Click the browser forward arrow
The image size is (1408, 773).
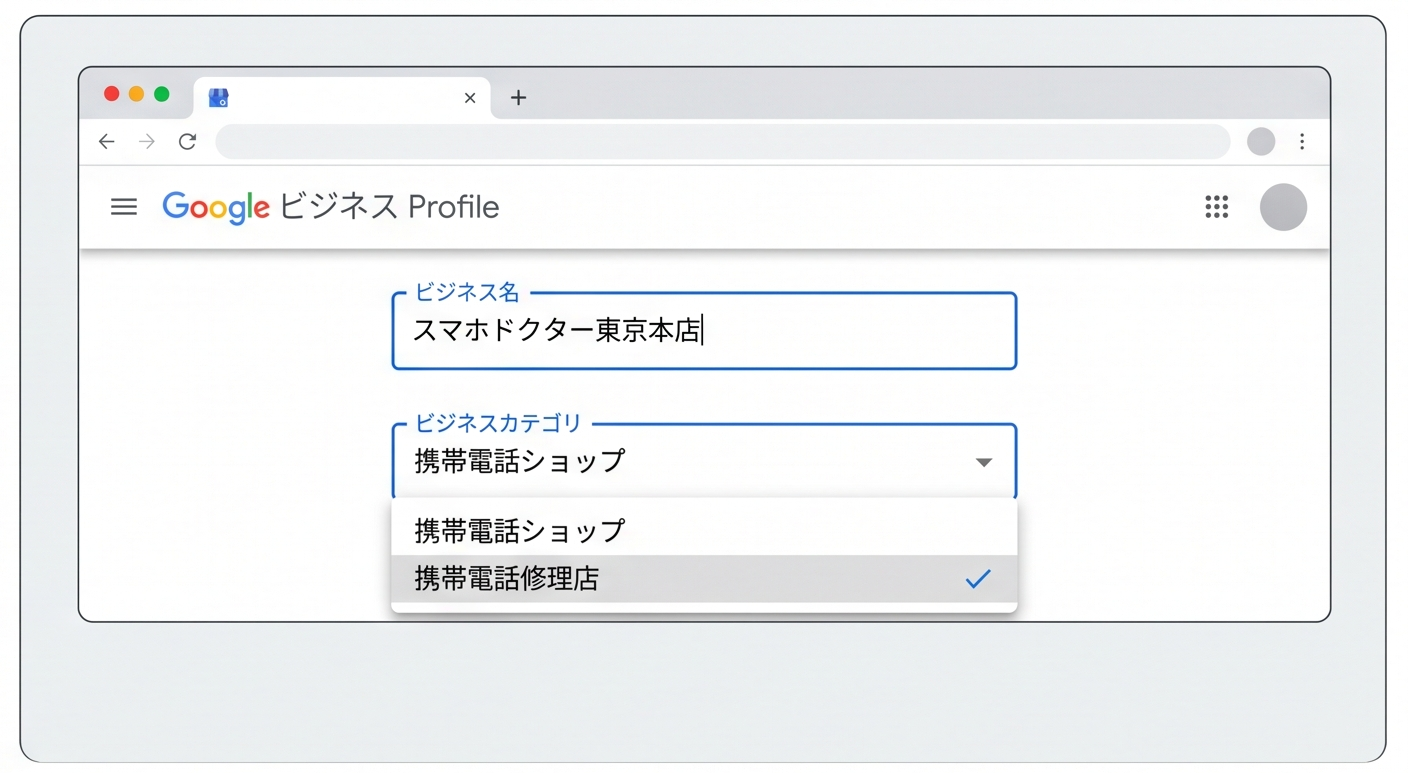tap(147, 142)
